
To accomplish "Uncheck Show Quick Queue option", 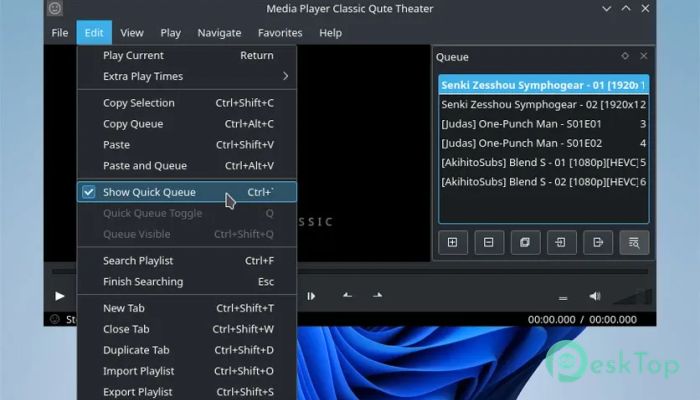I will 187,192.
